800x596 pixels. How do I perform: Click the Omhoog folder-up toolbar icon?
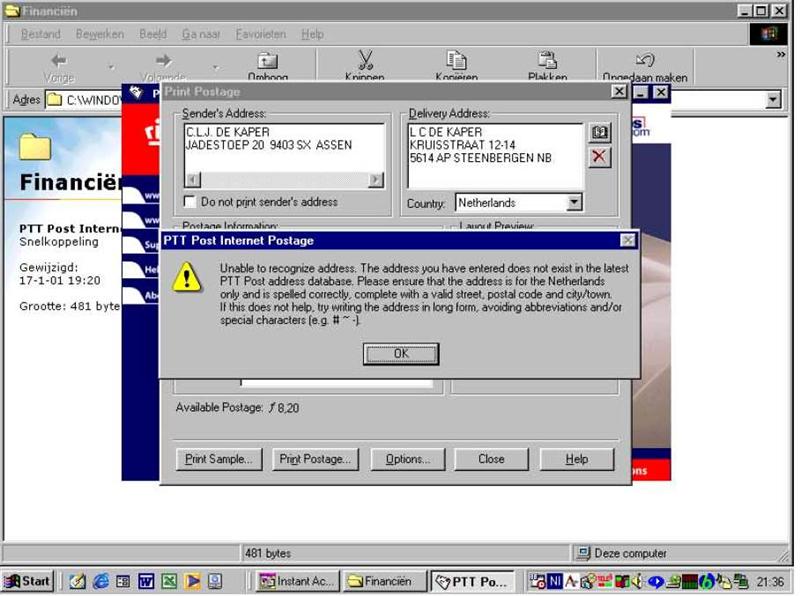(267, 61)
